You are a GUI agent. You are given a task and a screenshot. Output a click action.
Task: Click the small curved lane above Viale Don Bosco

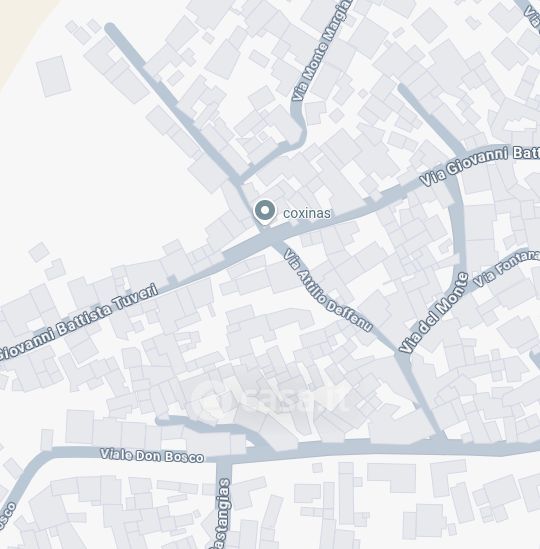212,427
